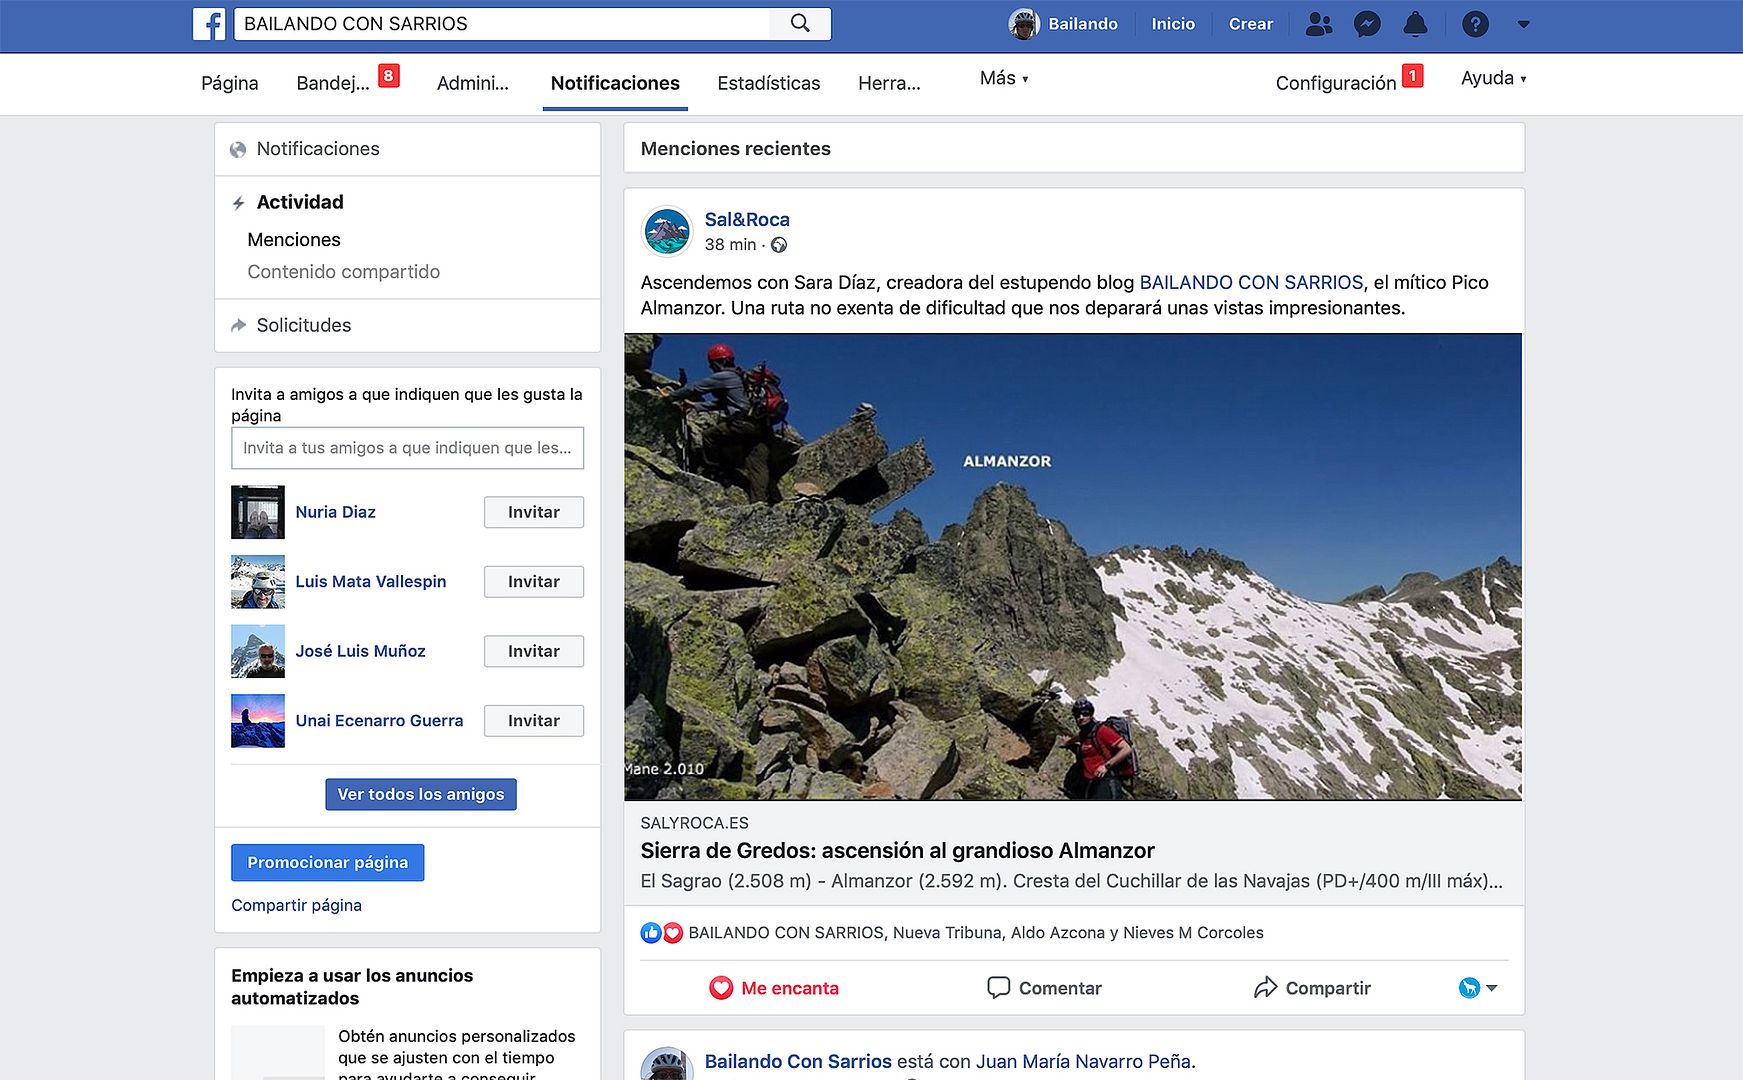Click Me encanta button on post
1743x1080 pixels.
[x=774, y=988]
